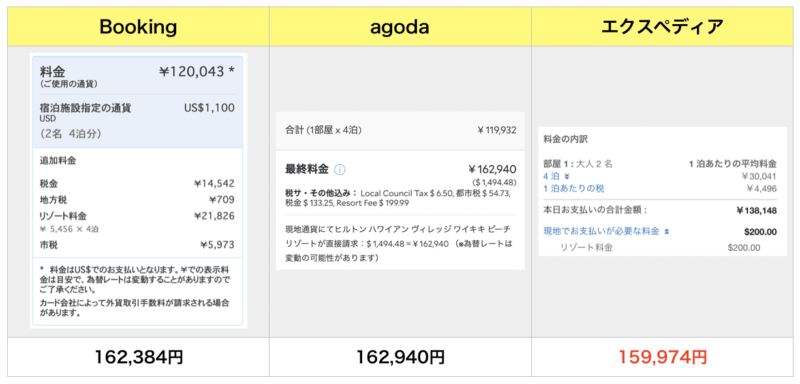
Task: Select the エクスペディア column header
Action: click(662, 27)
